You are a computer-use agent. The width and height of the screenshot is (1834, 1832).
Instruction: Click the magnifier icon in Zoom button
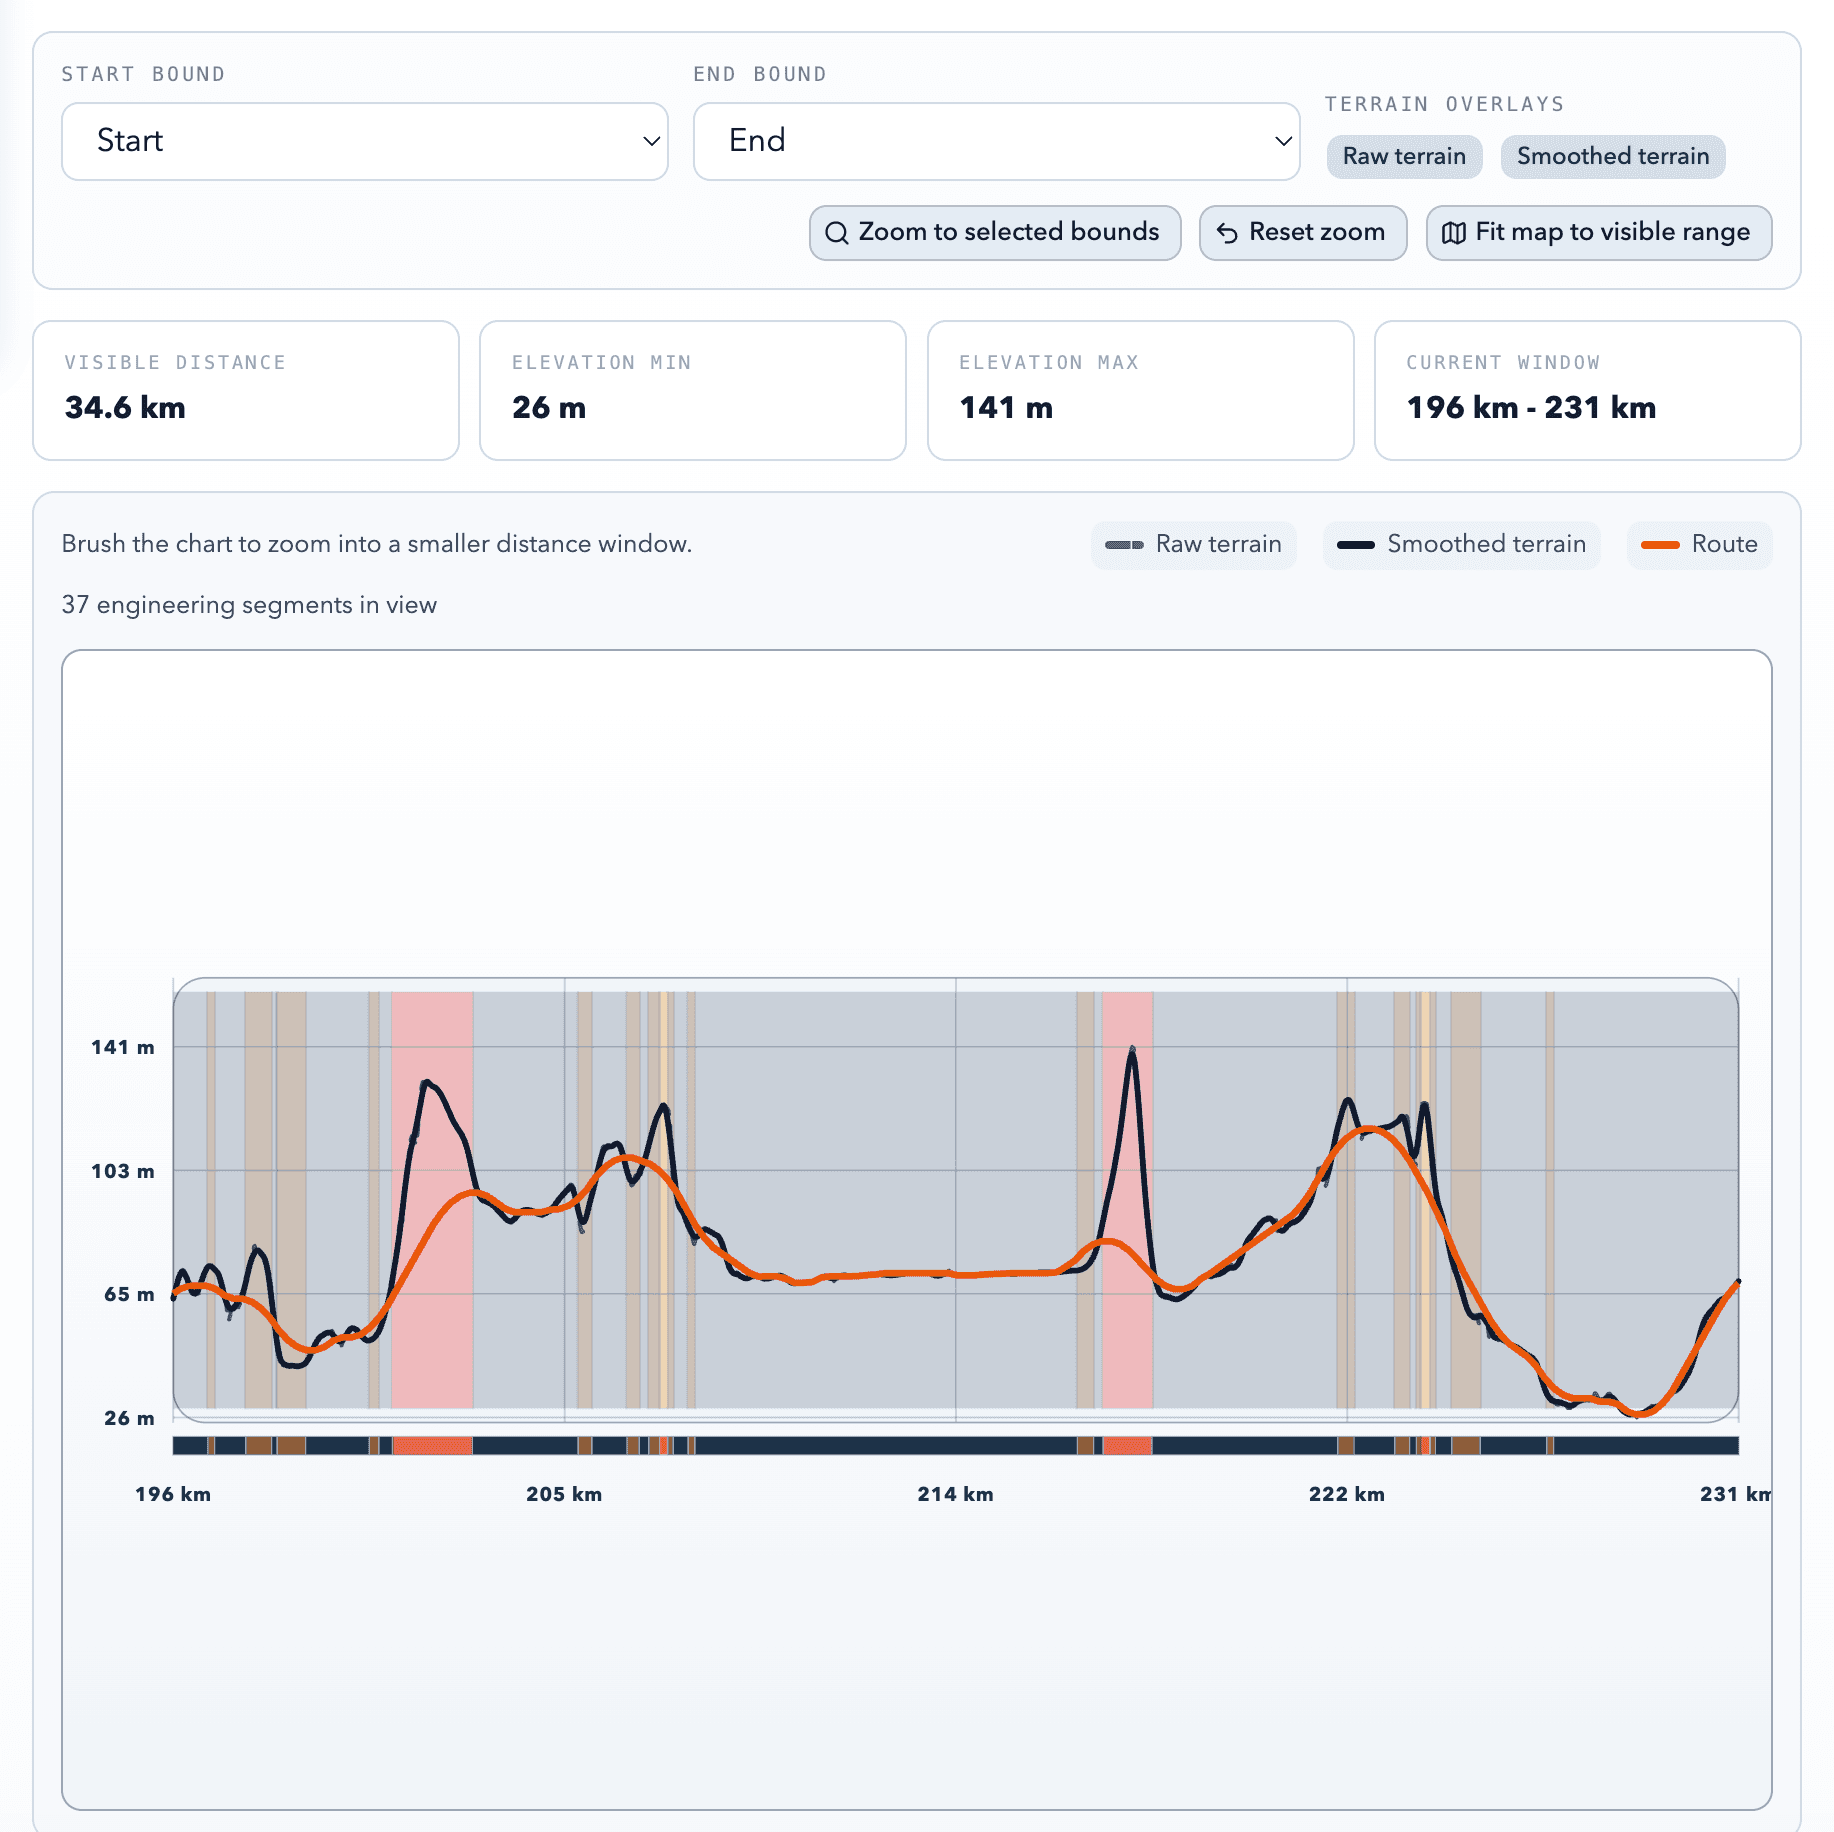click(837, 233)
